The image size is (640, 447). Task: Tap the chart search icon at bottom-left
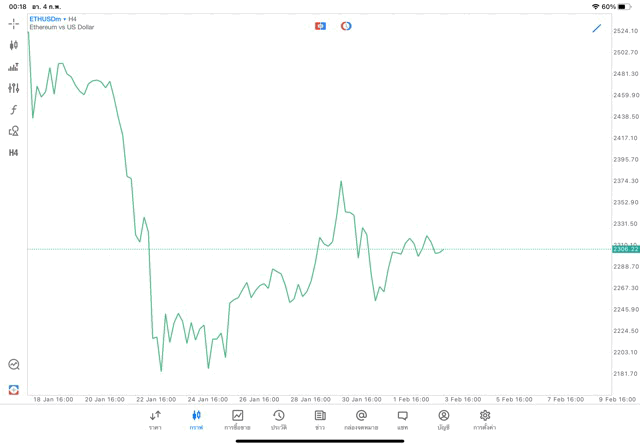pos(13,365)
